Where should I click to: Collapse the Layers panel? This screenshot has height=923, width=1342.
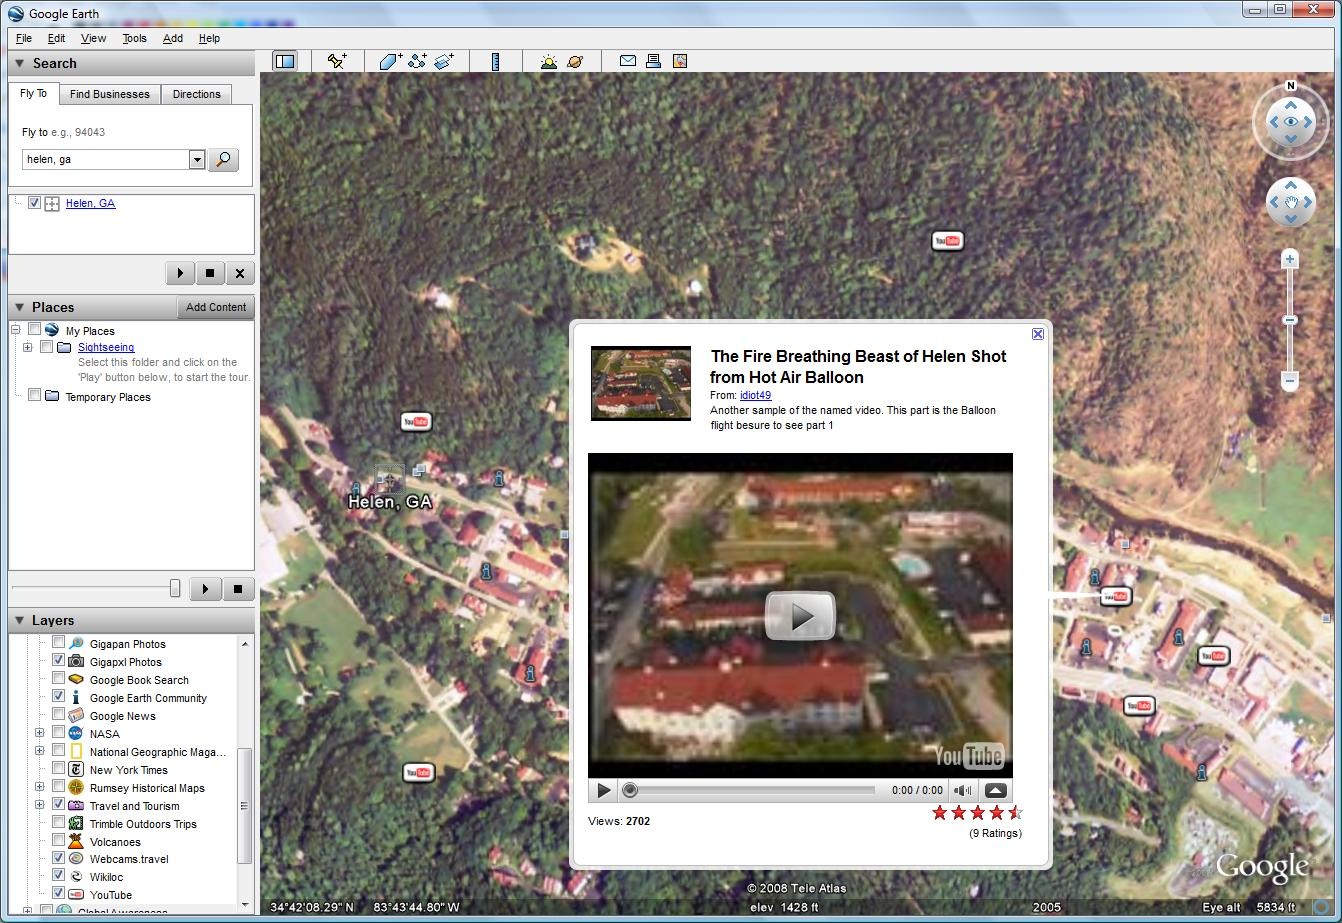19,620
